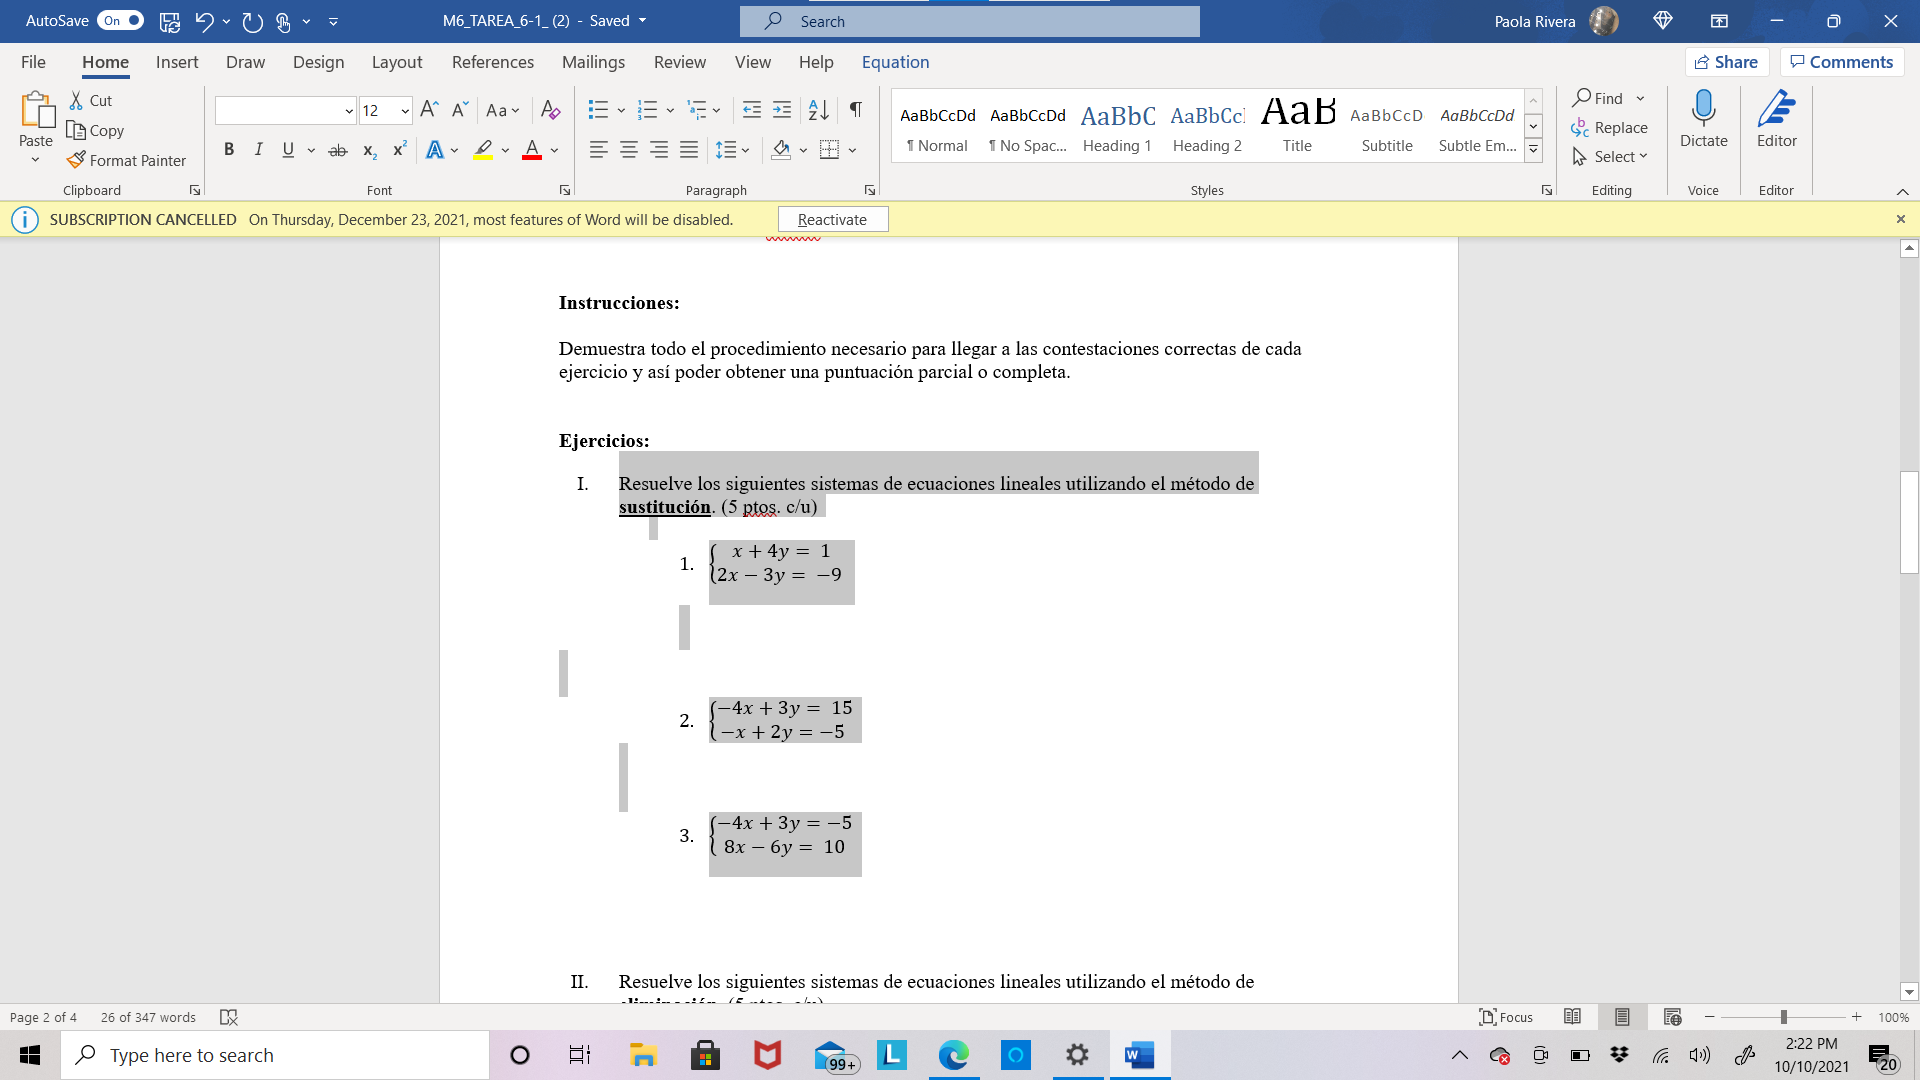Show paragraph marks with the pilcrow icon
The image size is (1920, 1080).
(855, 110)
